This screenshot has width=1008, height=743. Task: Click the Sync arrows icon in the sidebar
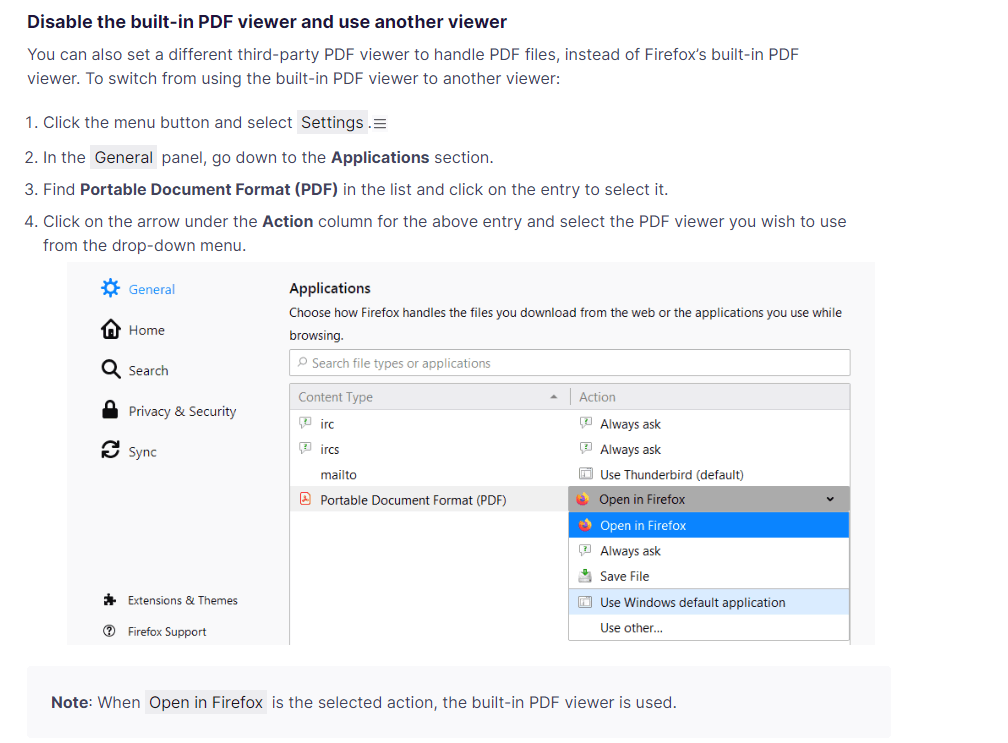click(111, 450)
